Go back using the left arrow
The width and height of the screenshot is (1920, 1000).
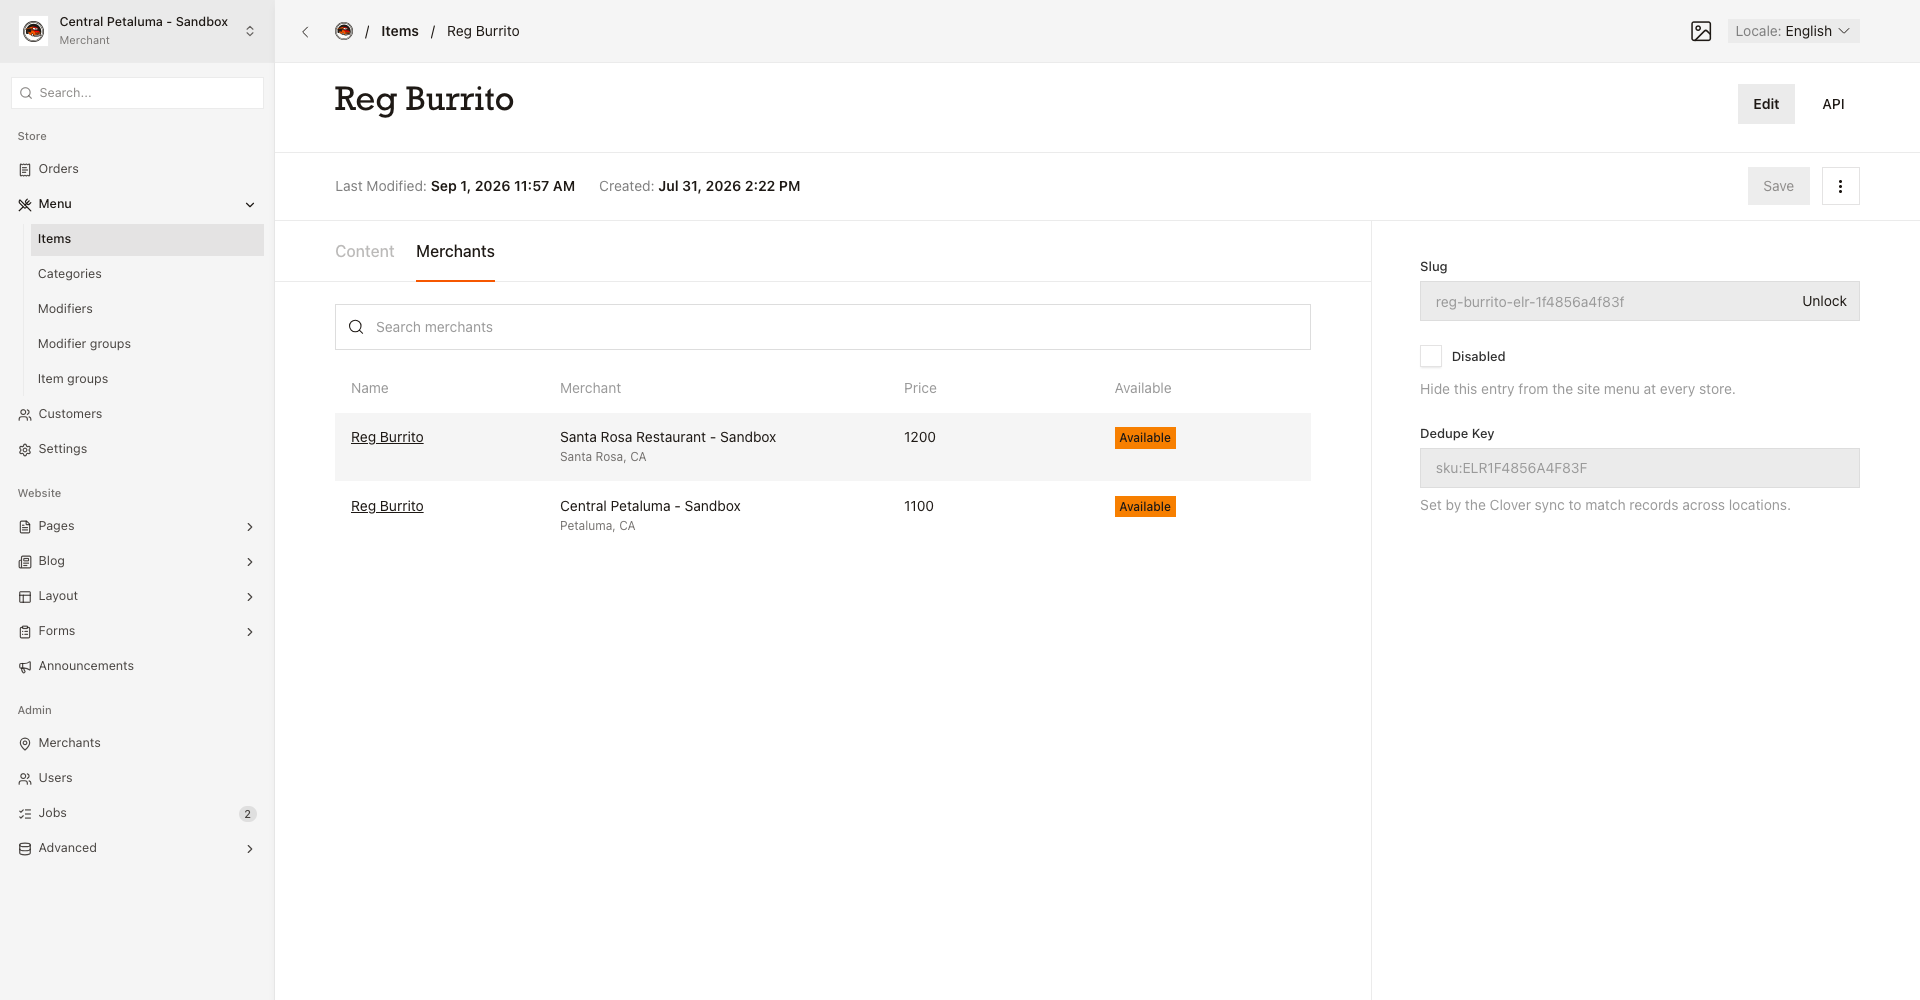tap(306, 32)
